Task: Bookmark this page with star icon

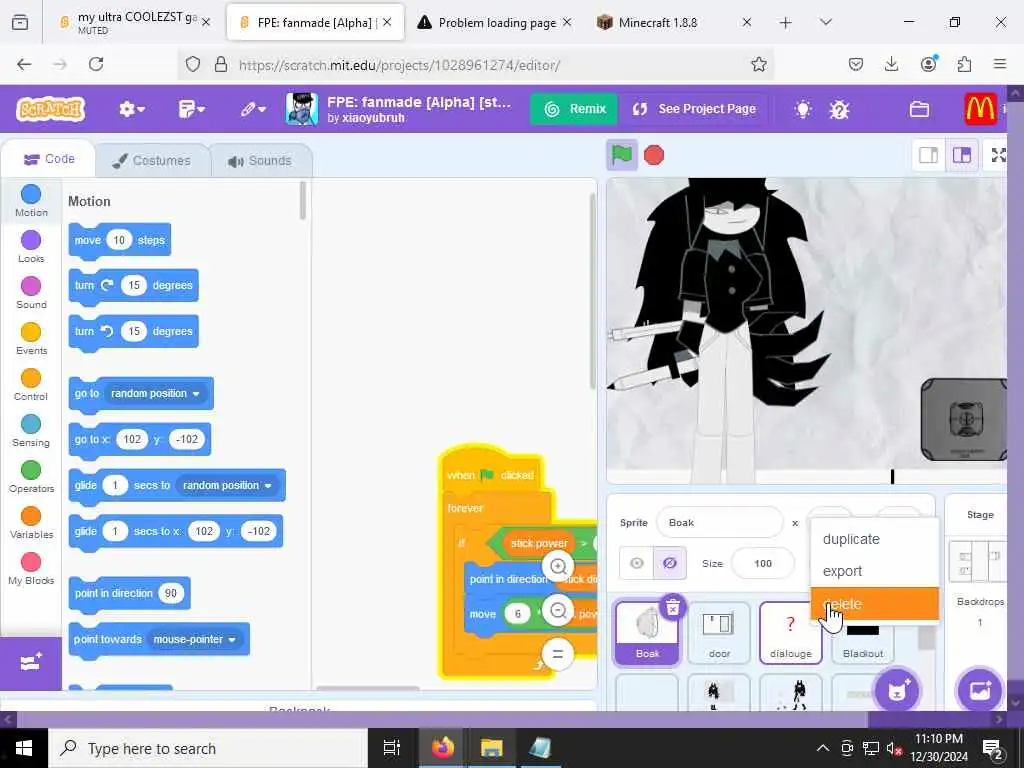Action: click(x=758, y=64)
